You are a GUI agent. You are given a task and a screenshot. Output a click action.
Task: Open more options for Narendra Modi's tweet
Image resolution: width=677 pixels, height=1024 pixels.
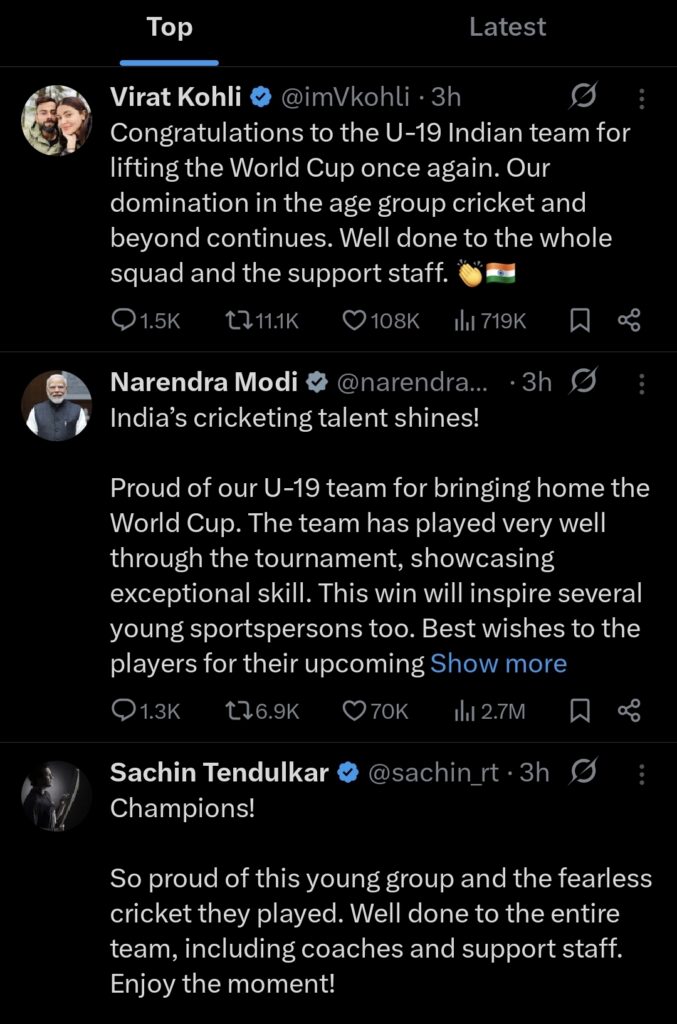click(641, 382)
